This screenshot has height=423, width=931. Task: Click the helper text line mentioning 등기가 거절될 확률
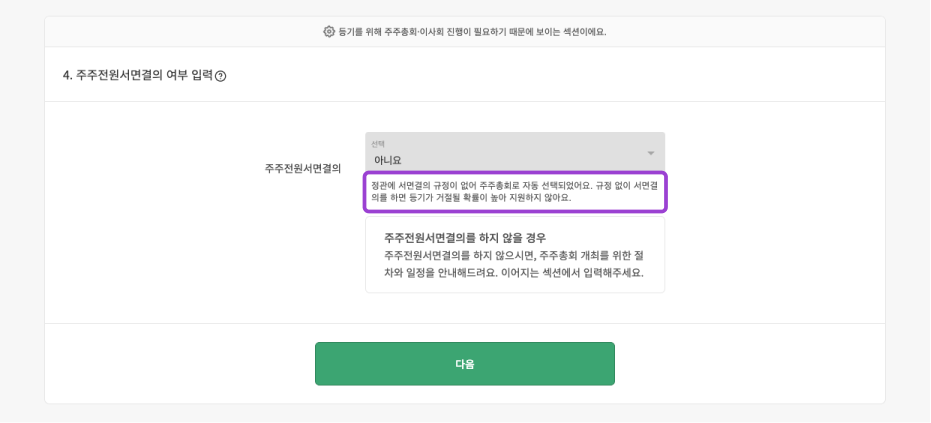tap(471, 198)
